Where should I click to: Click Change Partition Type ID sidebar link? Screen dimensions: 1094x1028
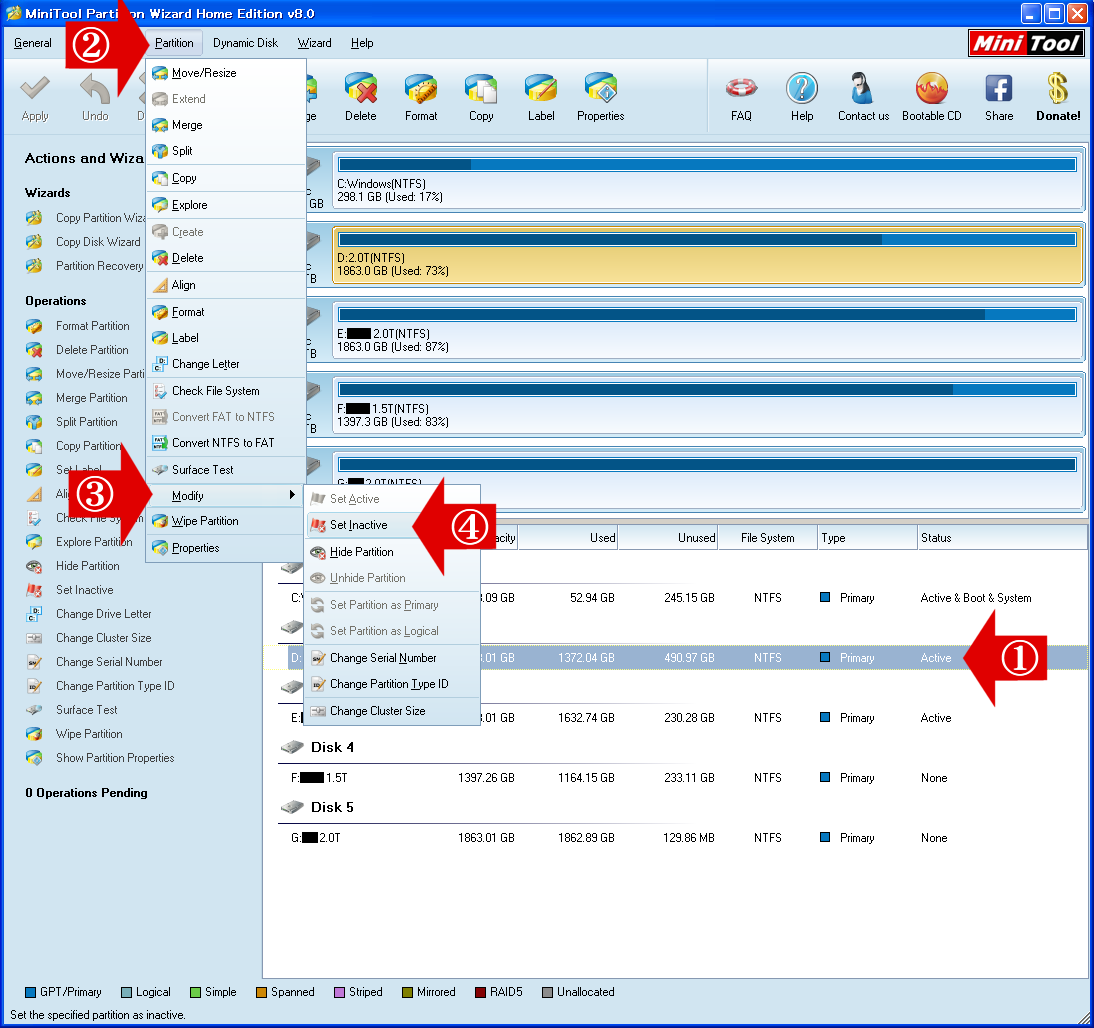pos(115,686)
